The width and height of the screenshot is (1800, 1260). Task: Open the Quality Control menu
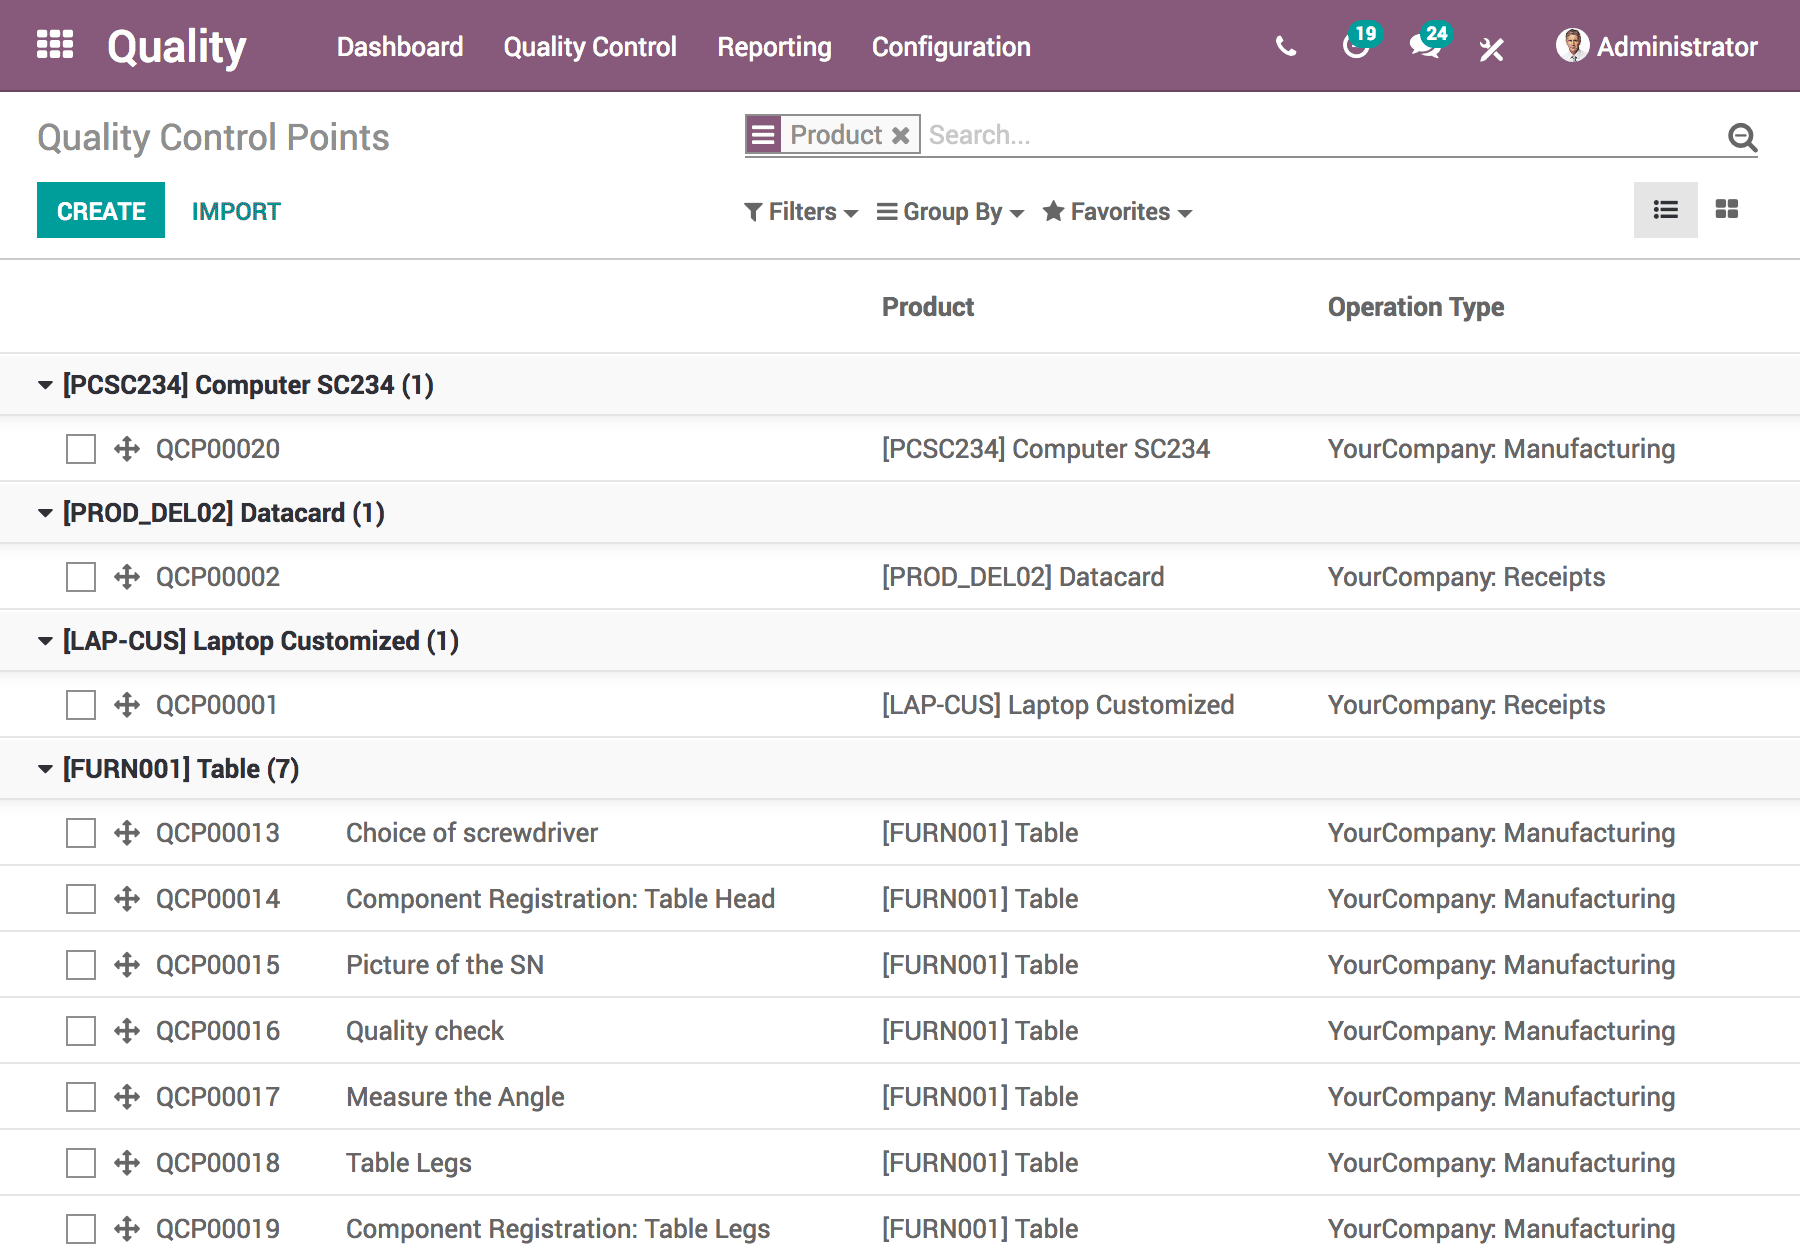pyautogui.click(x=589, y=46)
